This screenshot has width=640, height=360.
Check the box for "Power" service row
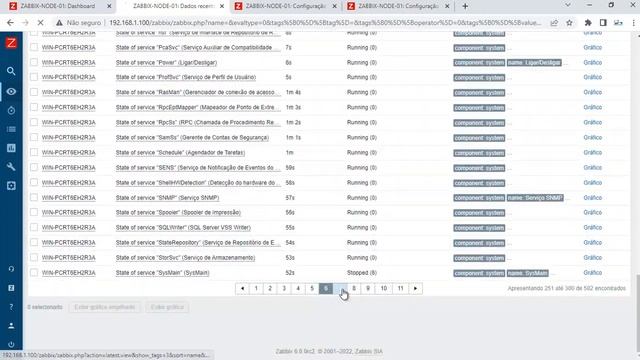(34, 62)
